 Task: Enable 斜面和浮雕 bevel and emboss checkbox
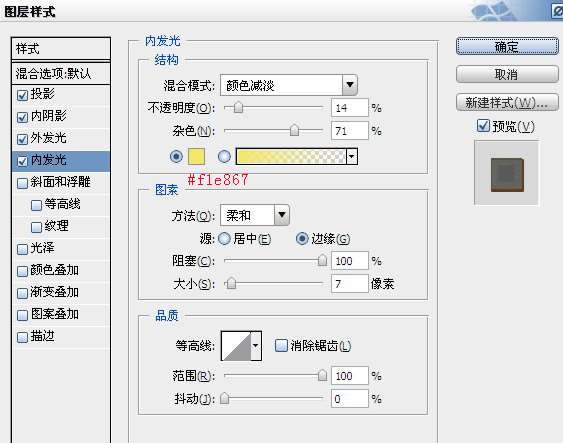pos(22,183)
